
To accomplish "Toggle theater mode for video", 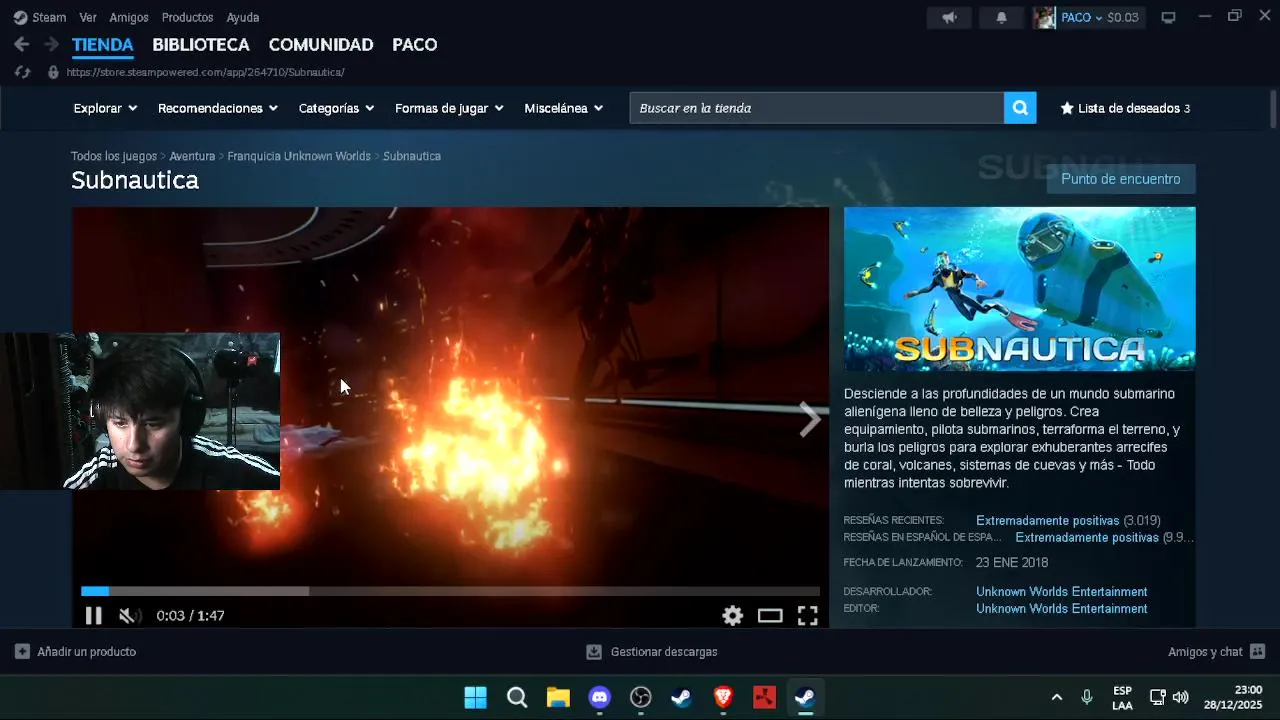I will (x=770, y=616).
